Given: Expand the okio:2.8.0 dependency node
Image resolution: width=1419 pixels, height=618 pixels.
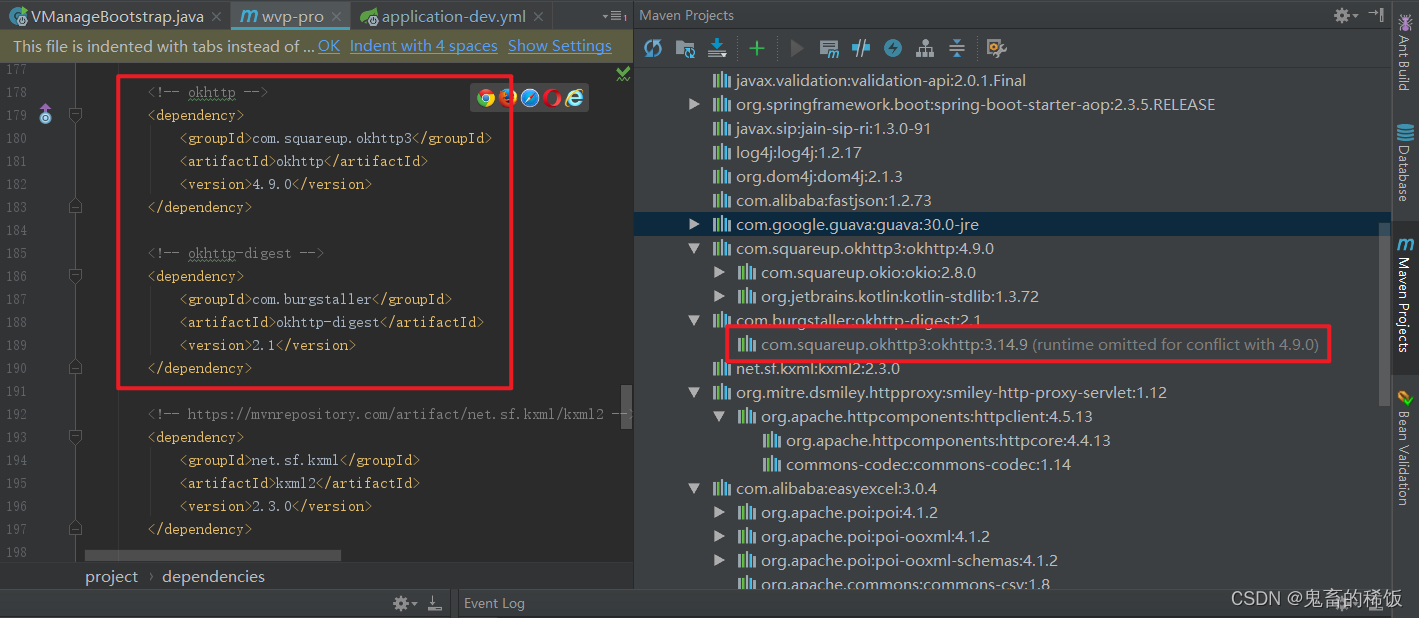Looking at the screenshot, I should click(719, 273).
